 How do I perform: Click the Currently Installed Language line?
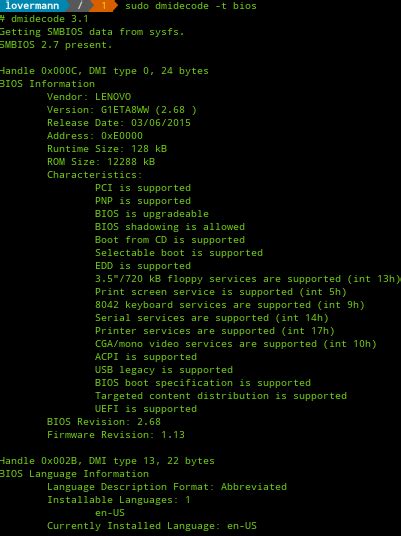(152, 525)
